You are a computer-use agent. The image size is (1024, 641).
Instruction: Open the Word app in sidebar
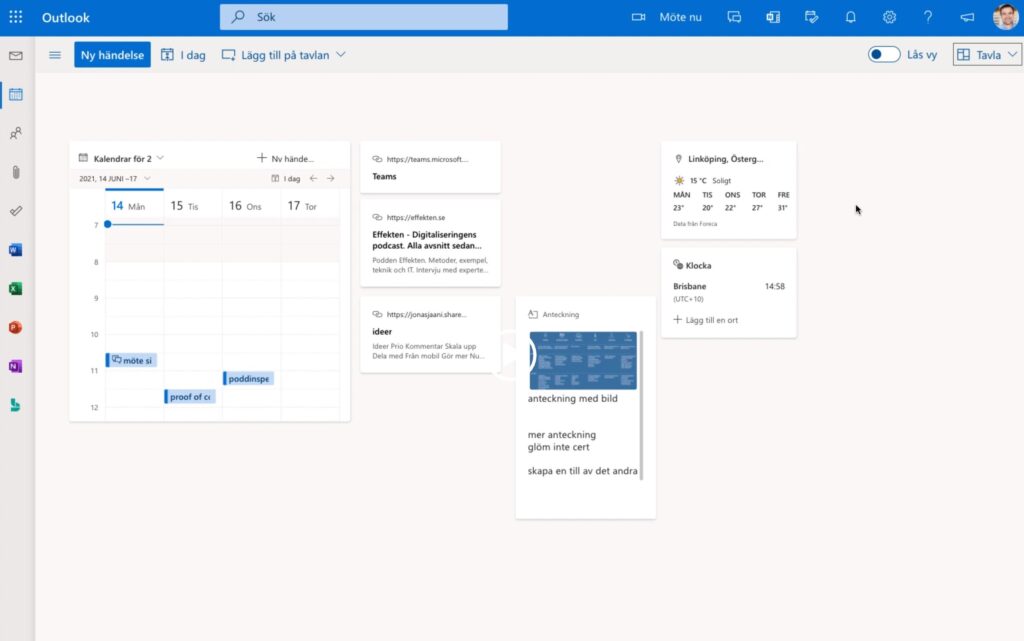click(x=16, y=250)
